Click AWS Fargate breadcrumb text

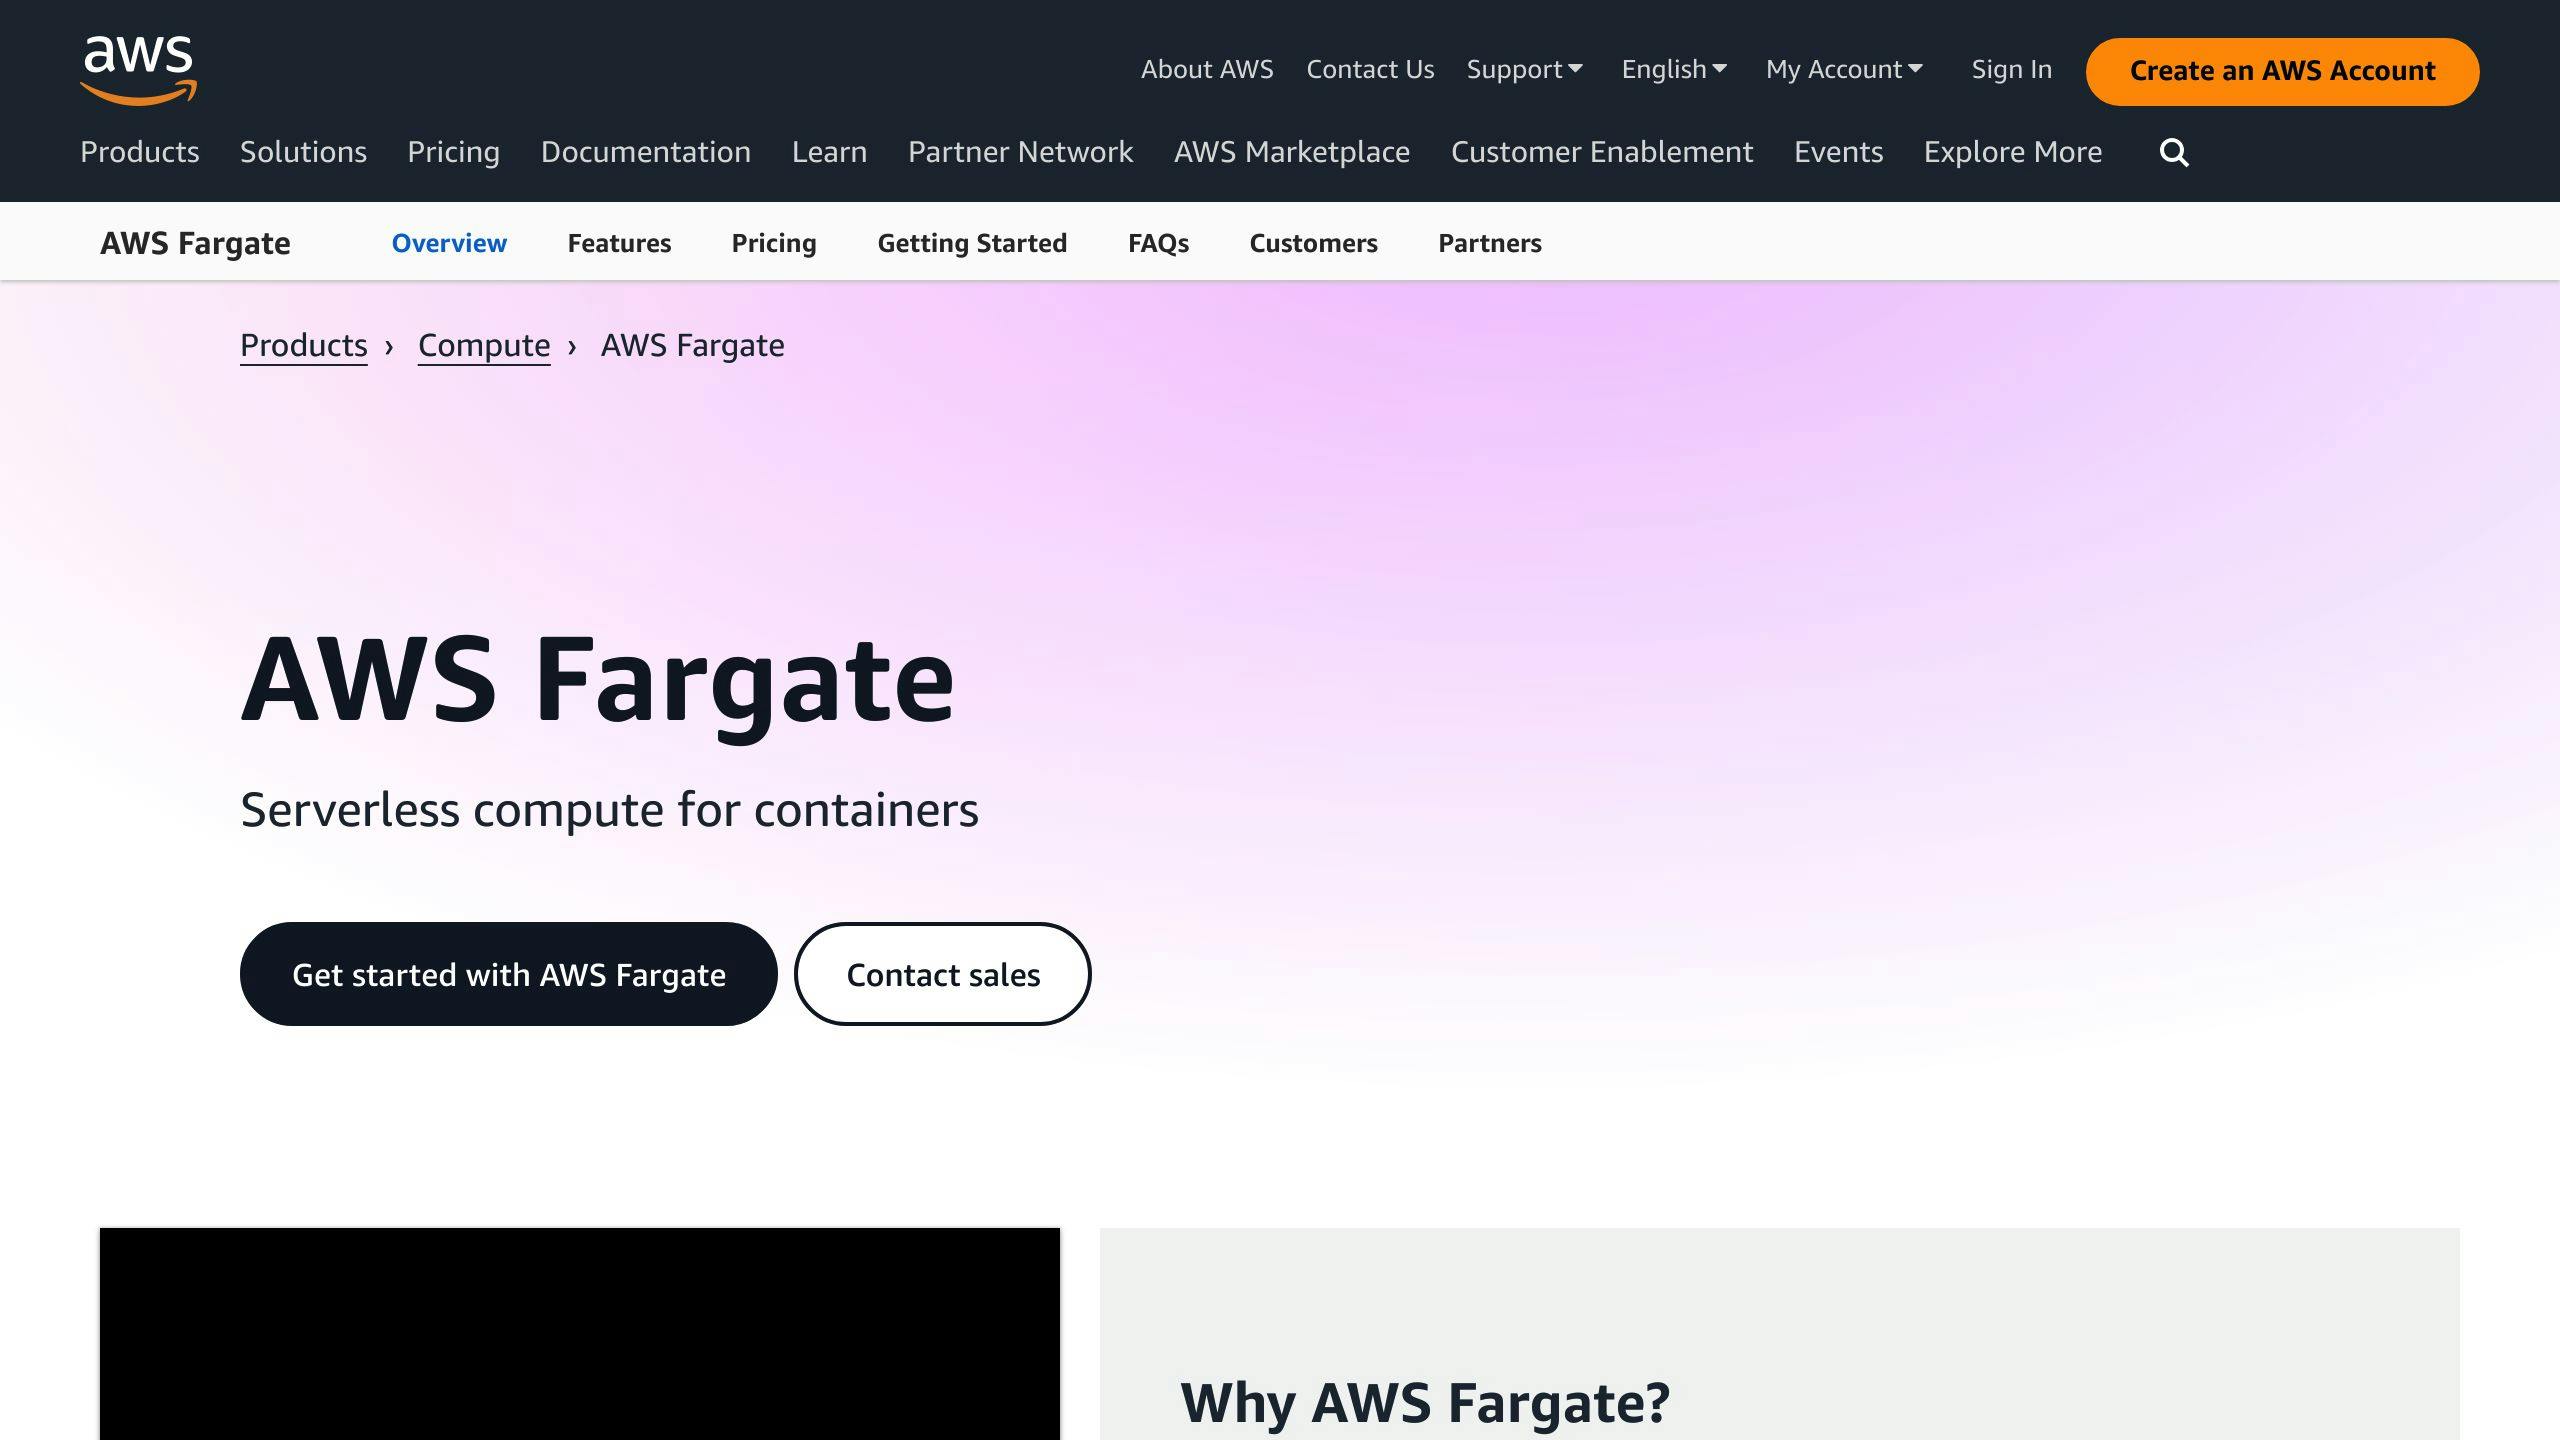692,345
